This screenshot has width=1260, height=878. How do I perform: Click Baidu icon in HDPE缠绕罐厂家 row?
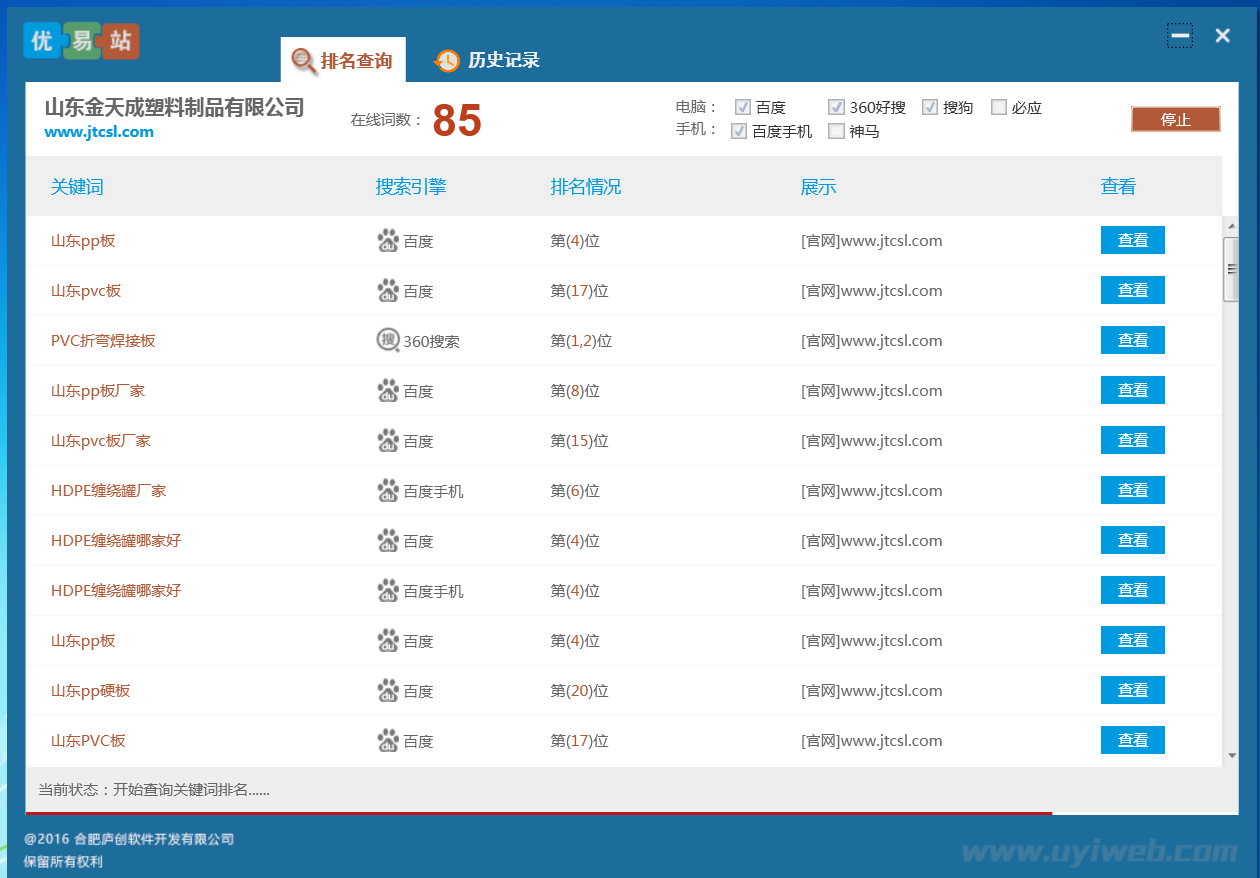[x=388, y=491]
